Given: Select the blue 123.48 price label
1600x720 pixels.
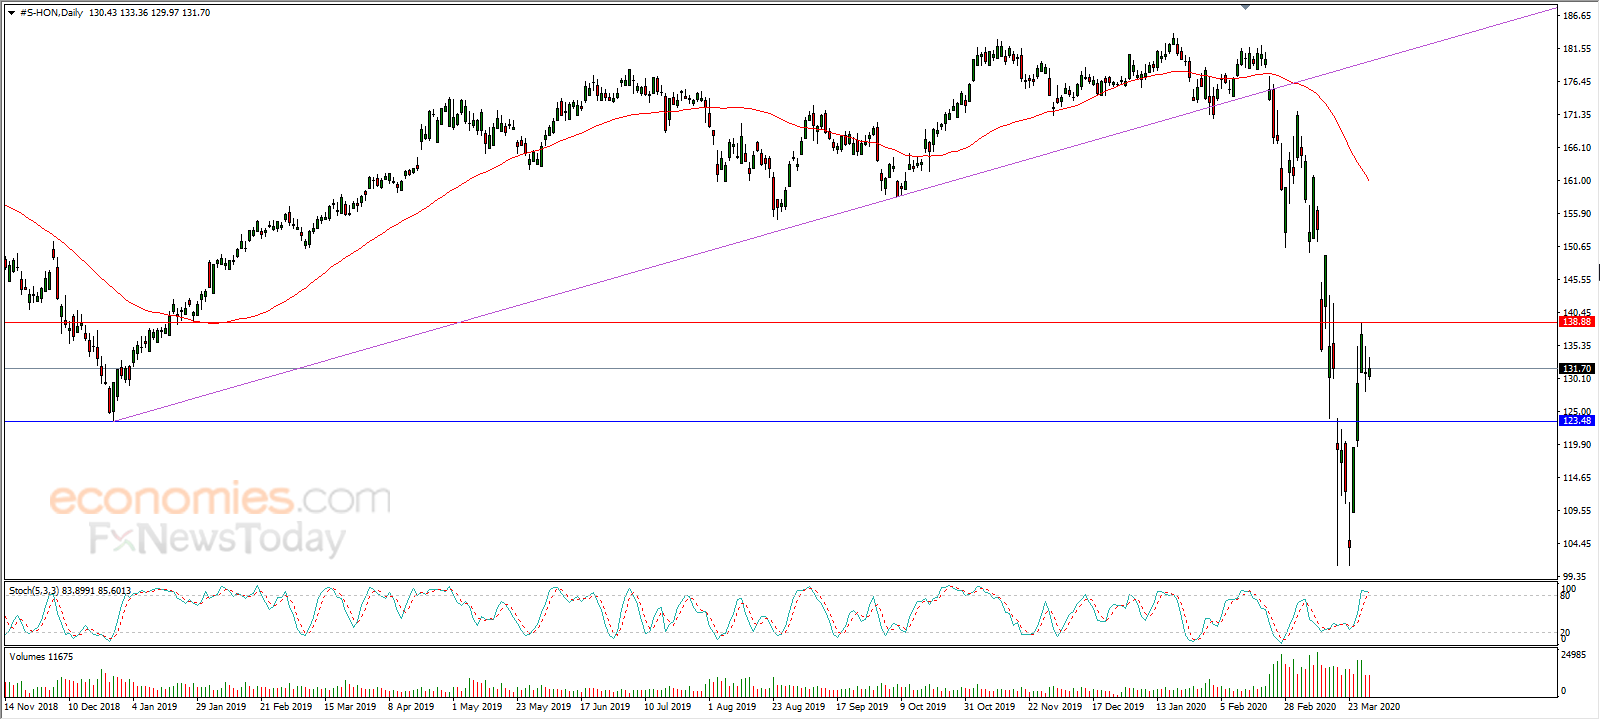Looking at the screenshot, I should tap(1577, 421).
